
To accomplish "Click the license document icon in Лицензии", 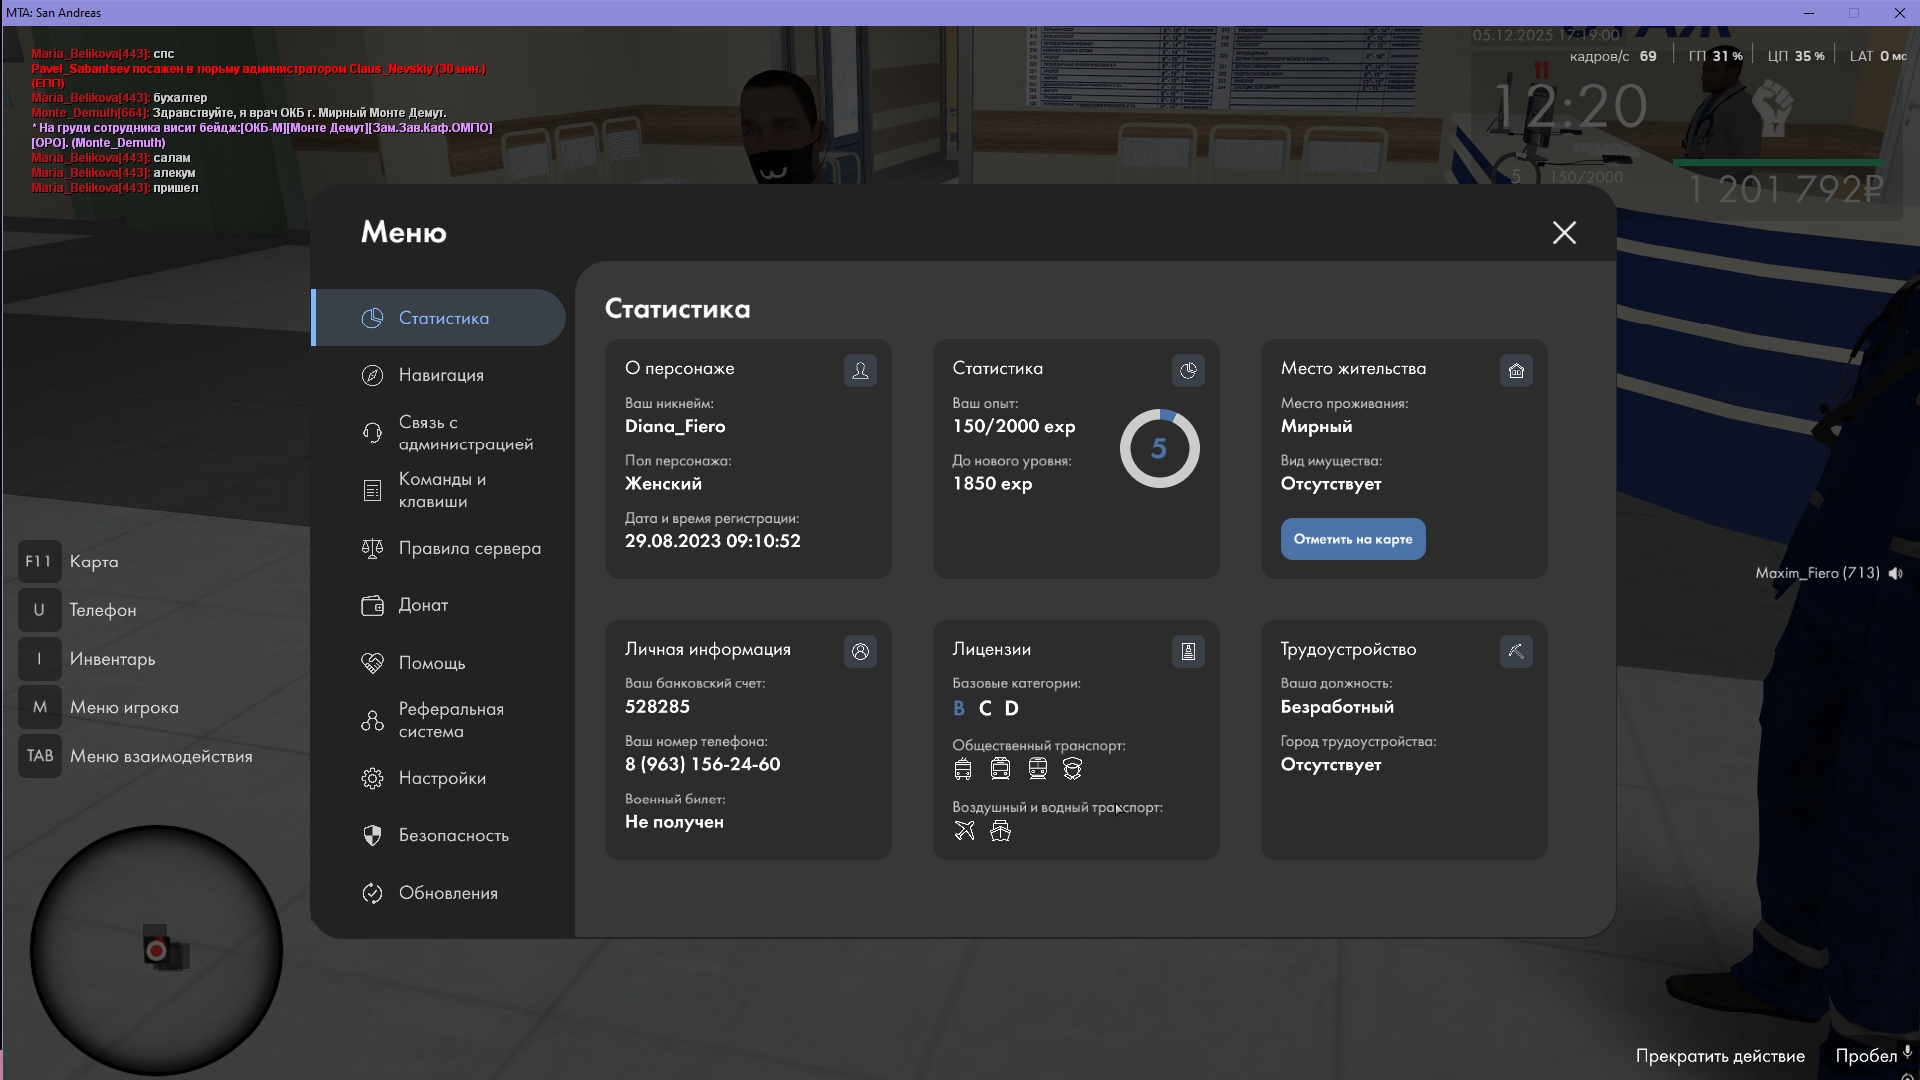I will pyautogui.click(x=1188, y=652).
